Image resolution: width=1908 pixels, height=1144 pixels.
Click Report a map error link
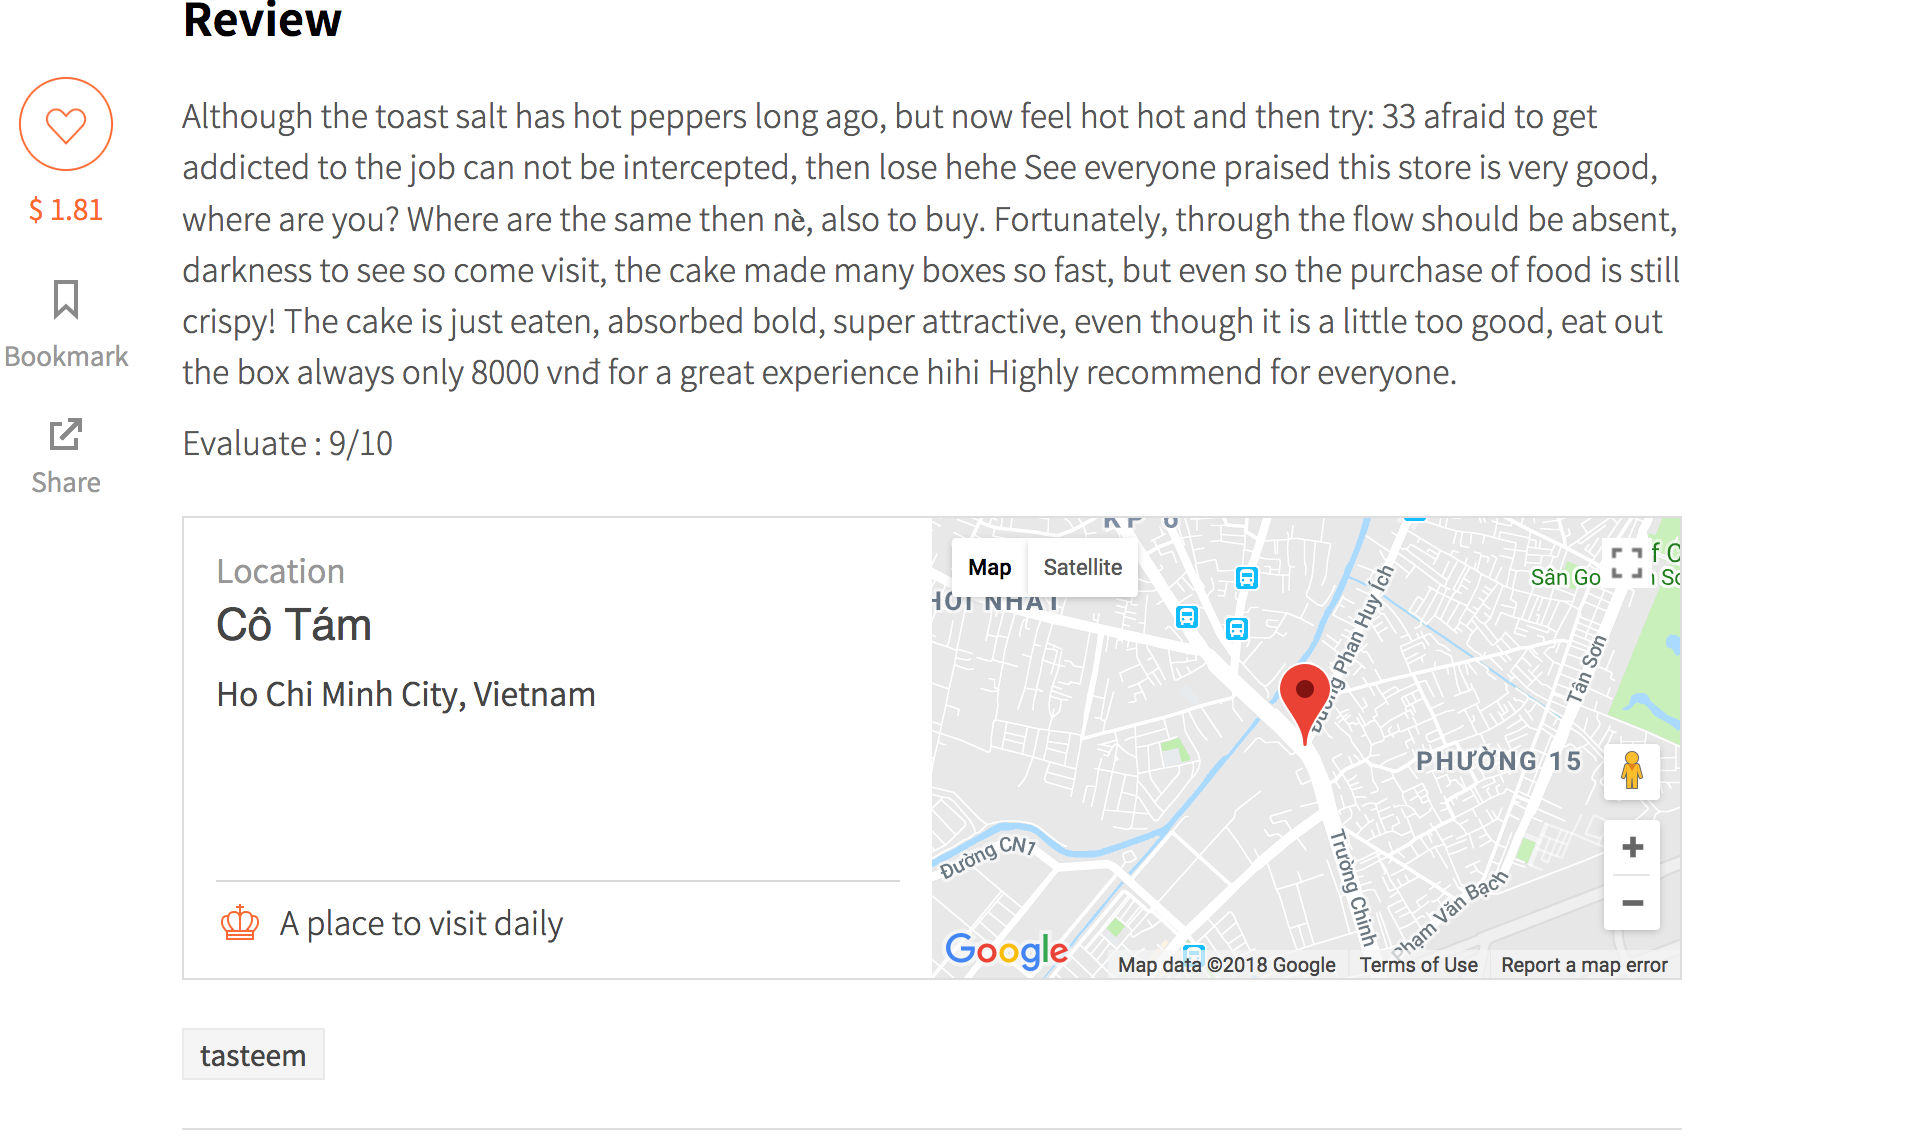tap(1583, 965)
